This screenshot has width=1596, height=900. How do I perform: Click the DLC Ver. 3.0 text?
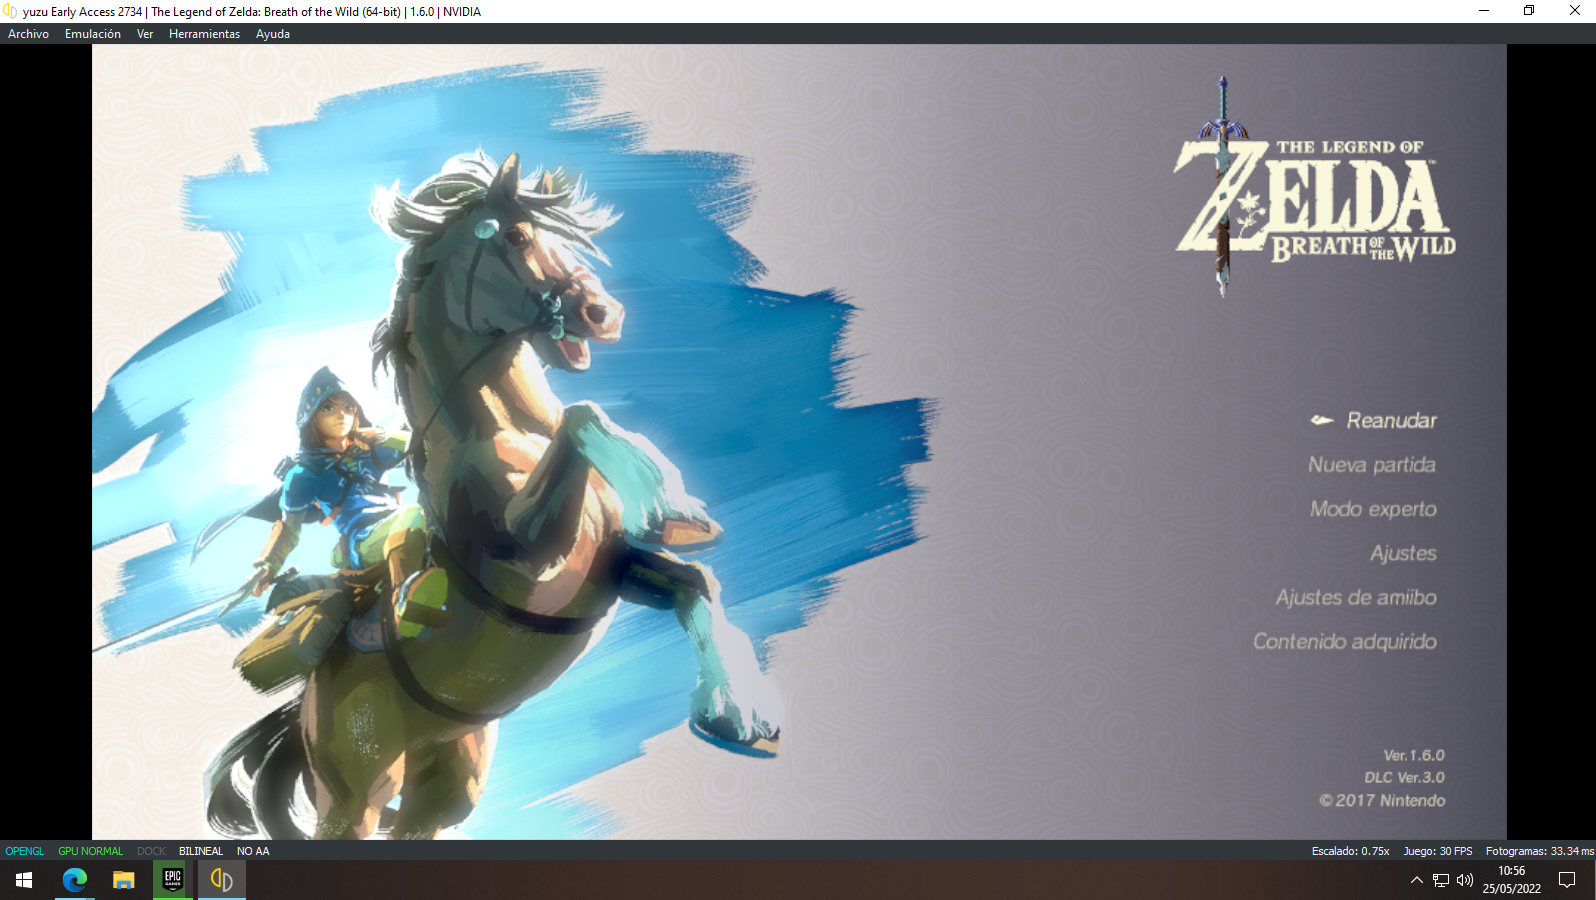[1404, 777]
